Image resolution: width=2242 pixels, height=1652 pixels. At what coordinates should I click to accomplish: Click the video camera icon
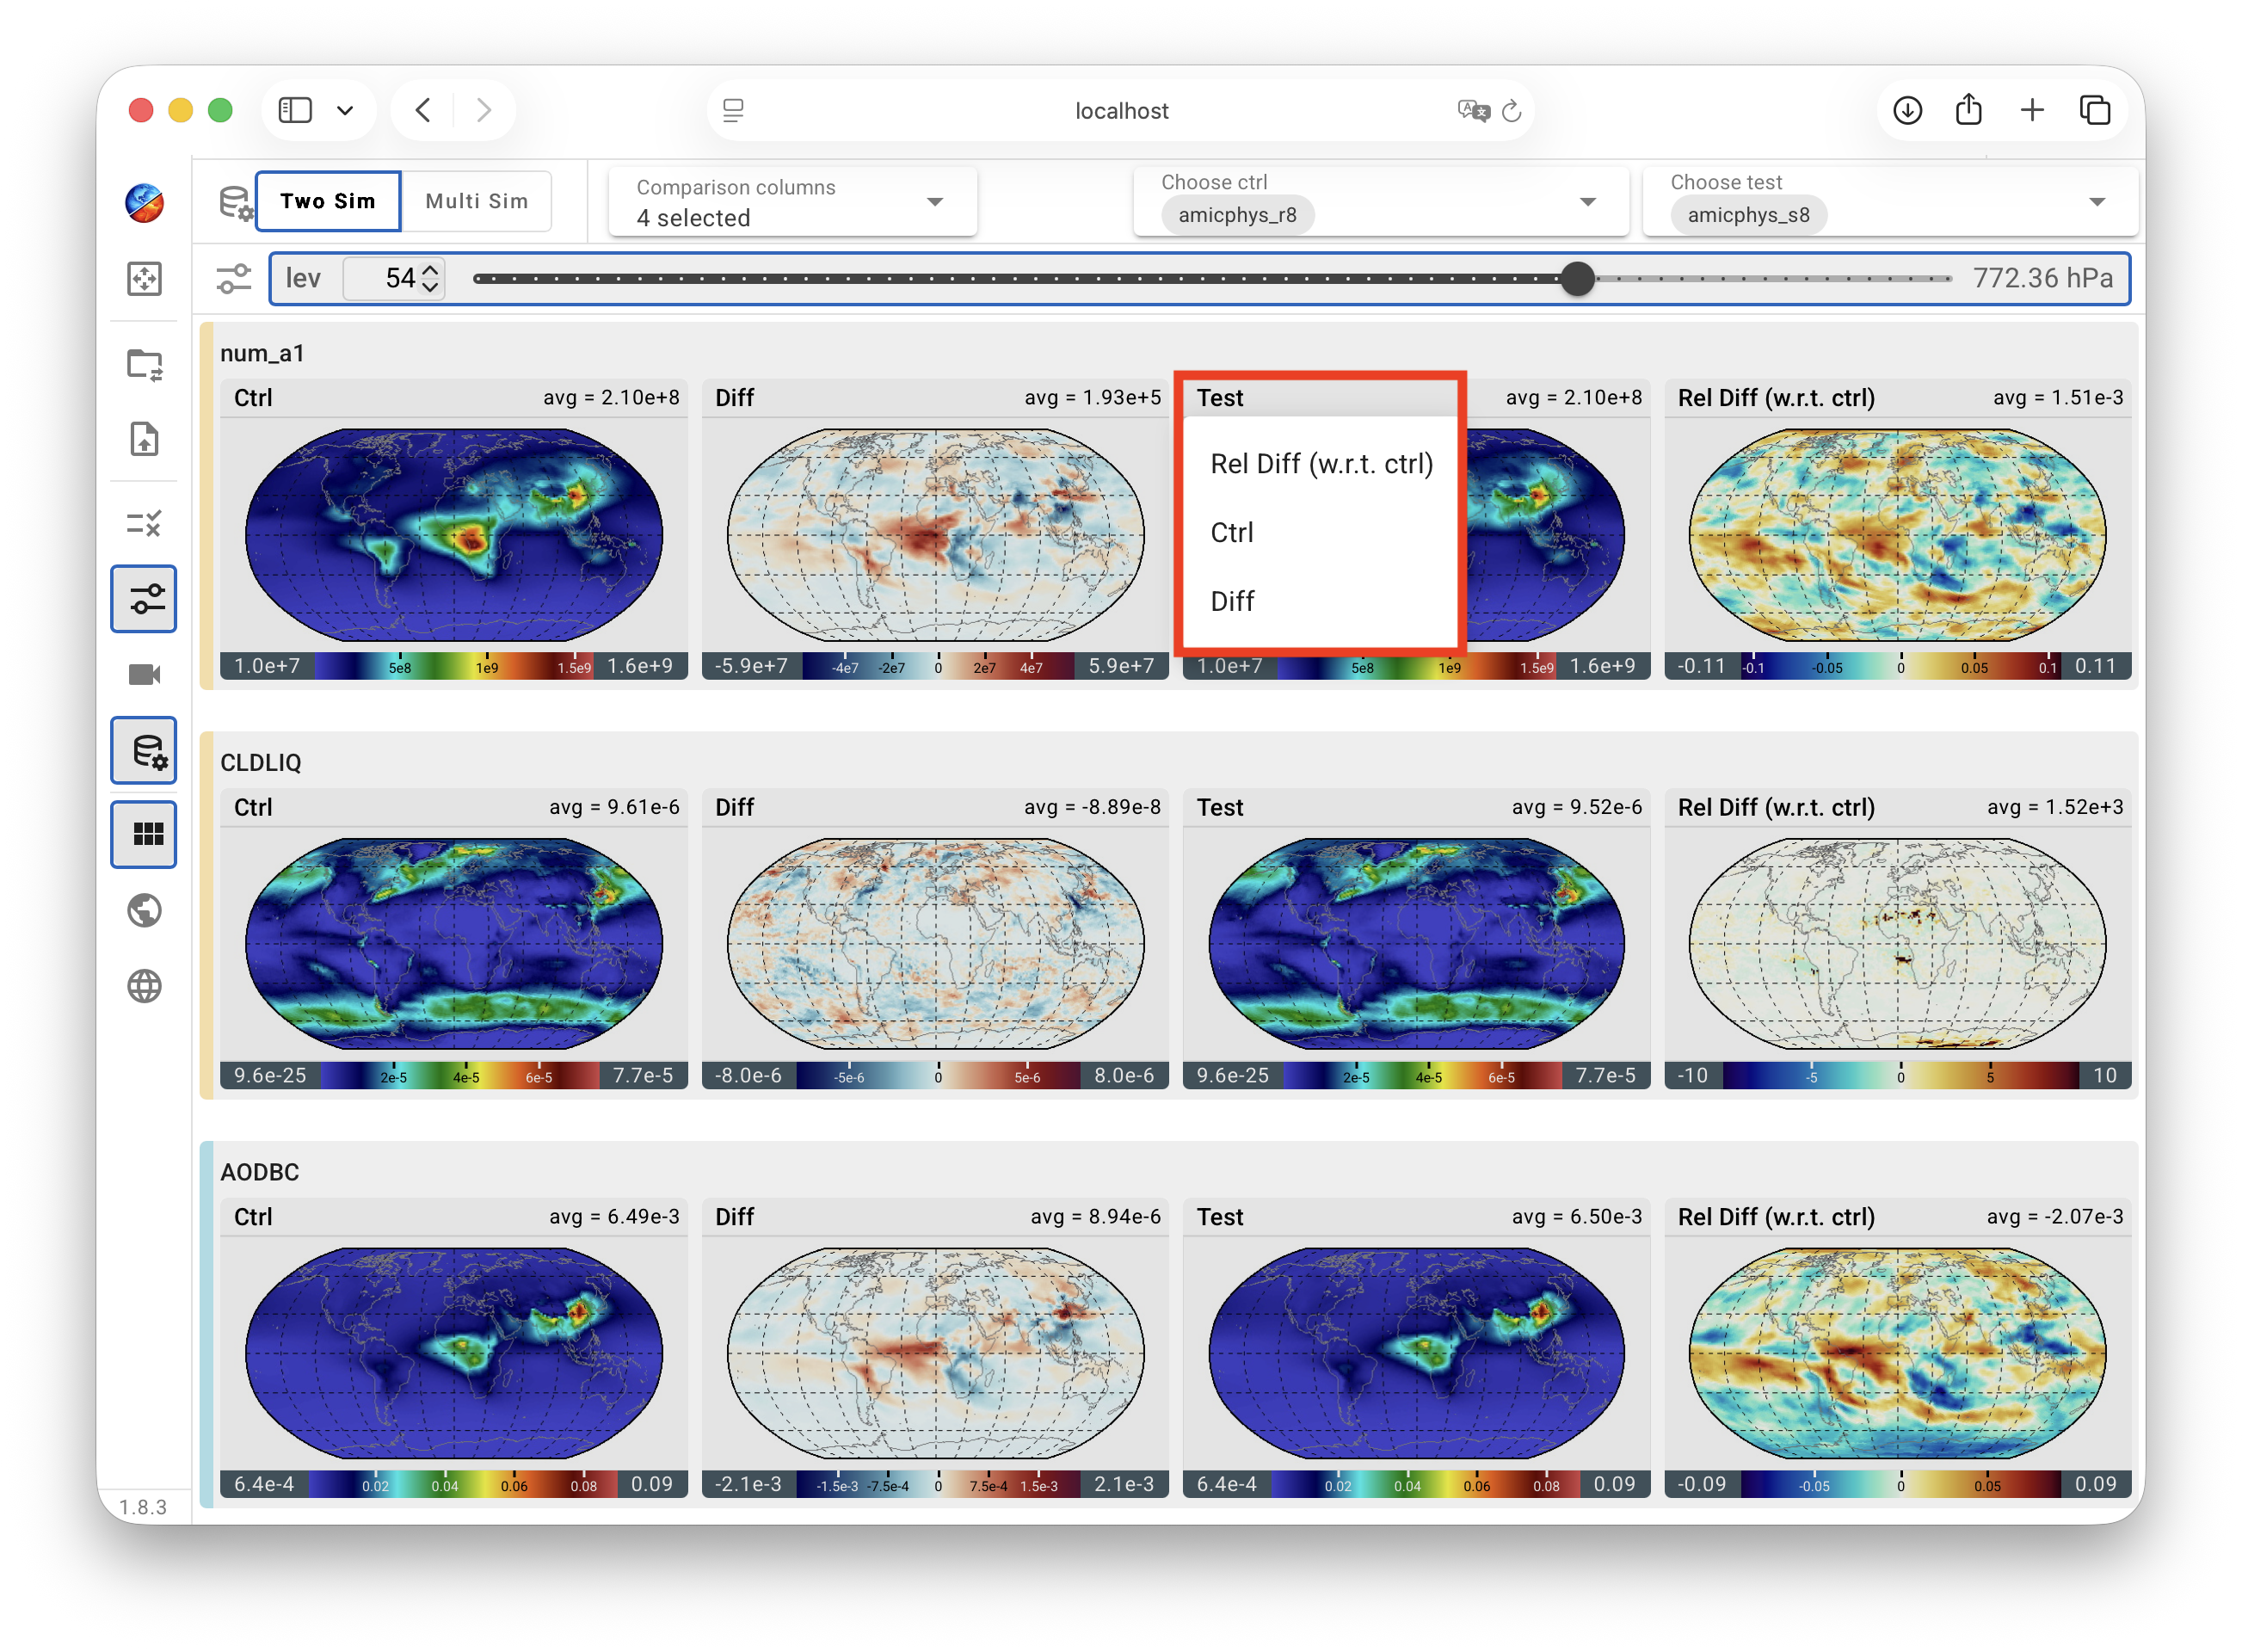pos(144,675)
